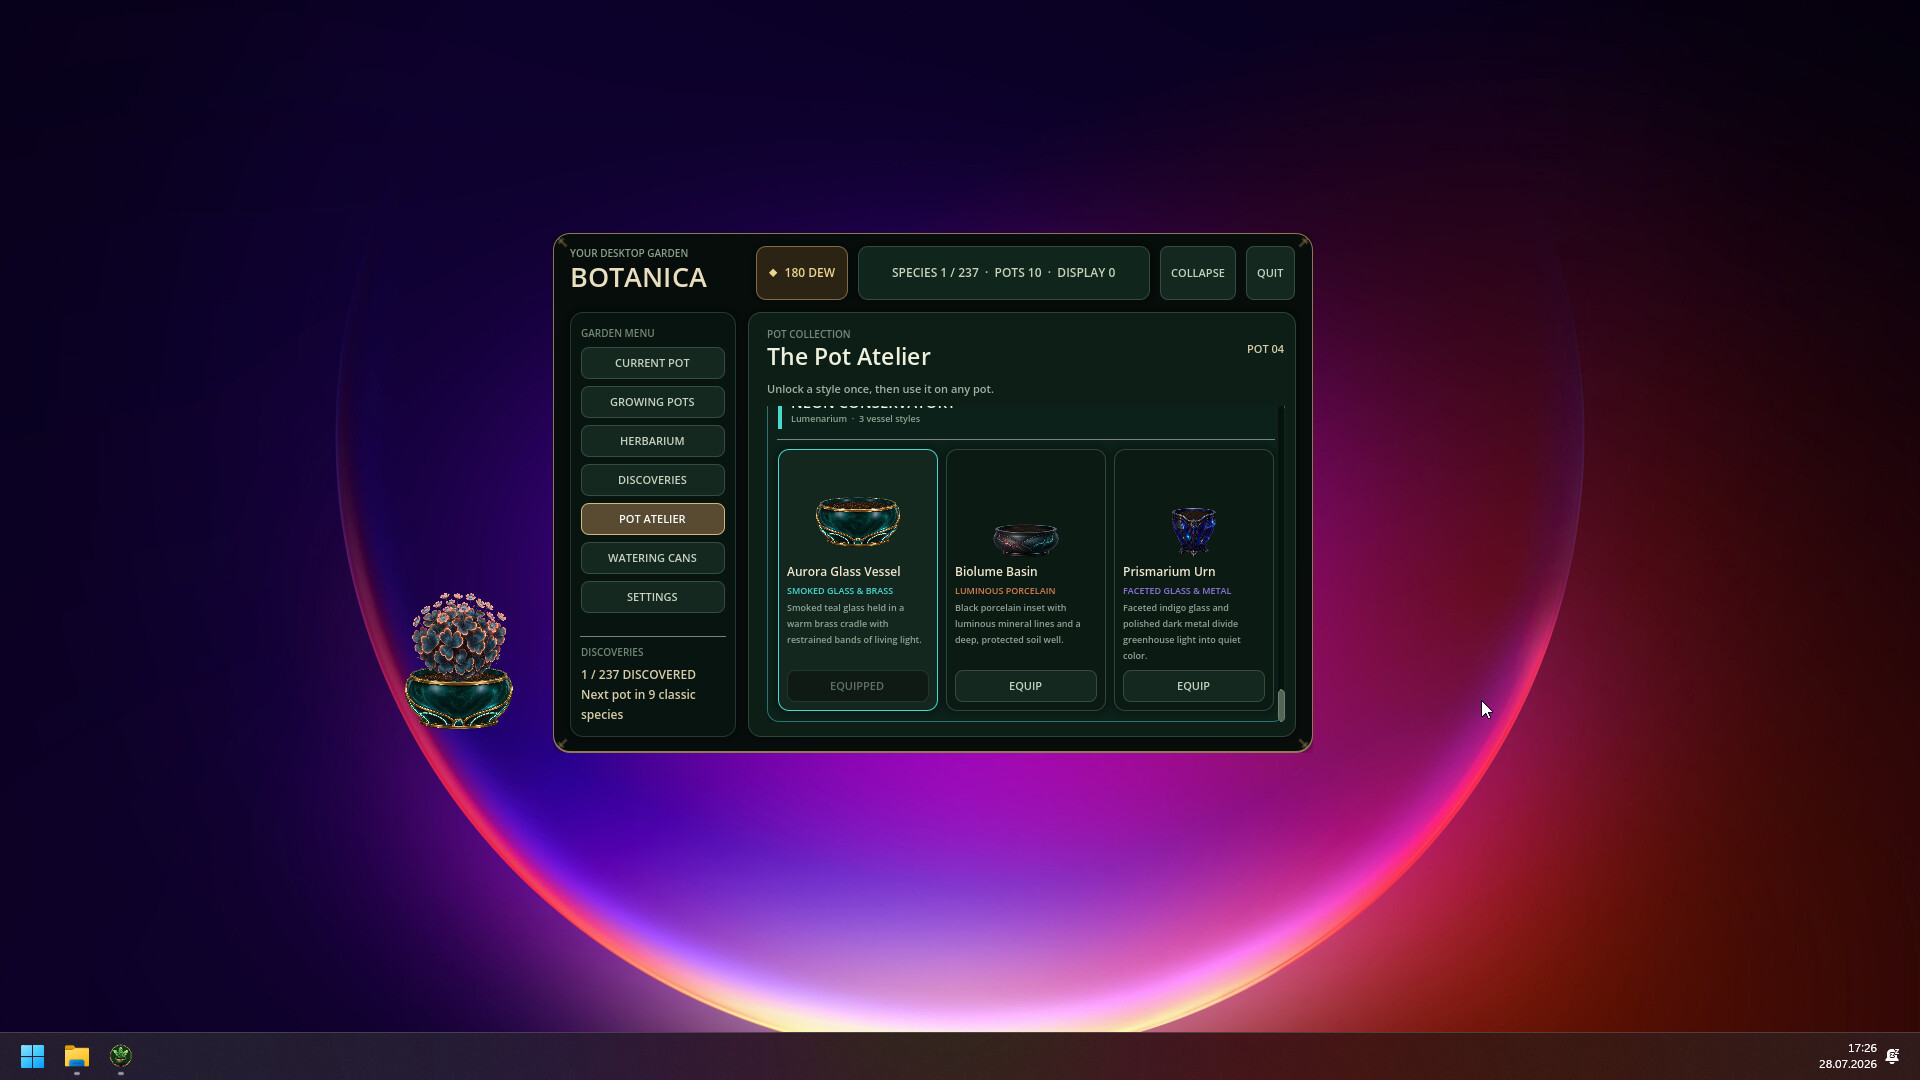
Task: Select the Biolume Basin pot image
Action: click(x=1025, y=539)
